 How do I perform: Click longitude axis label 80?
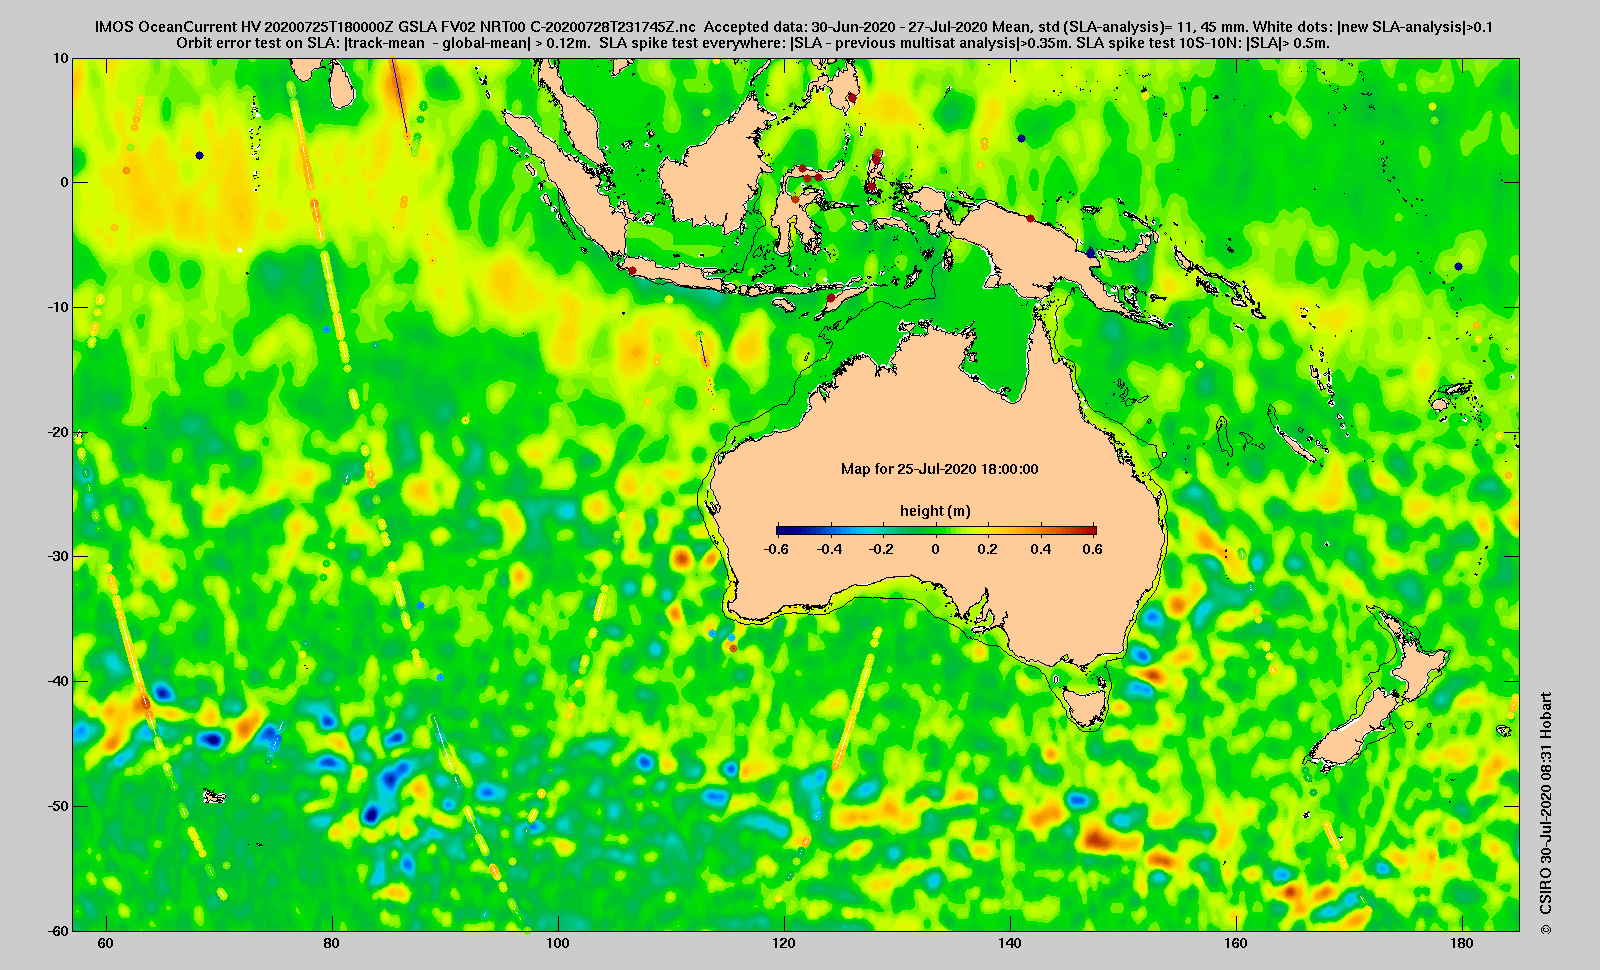pos(332,944)
